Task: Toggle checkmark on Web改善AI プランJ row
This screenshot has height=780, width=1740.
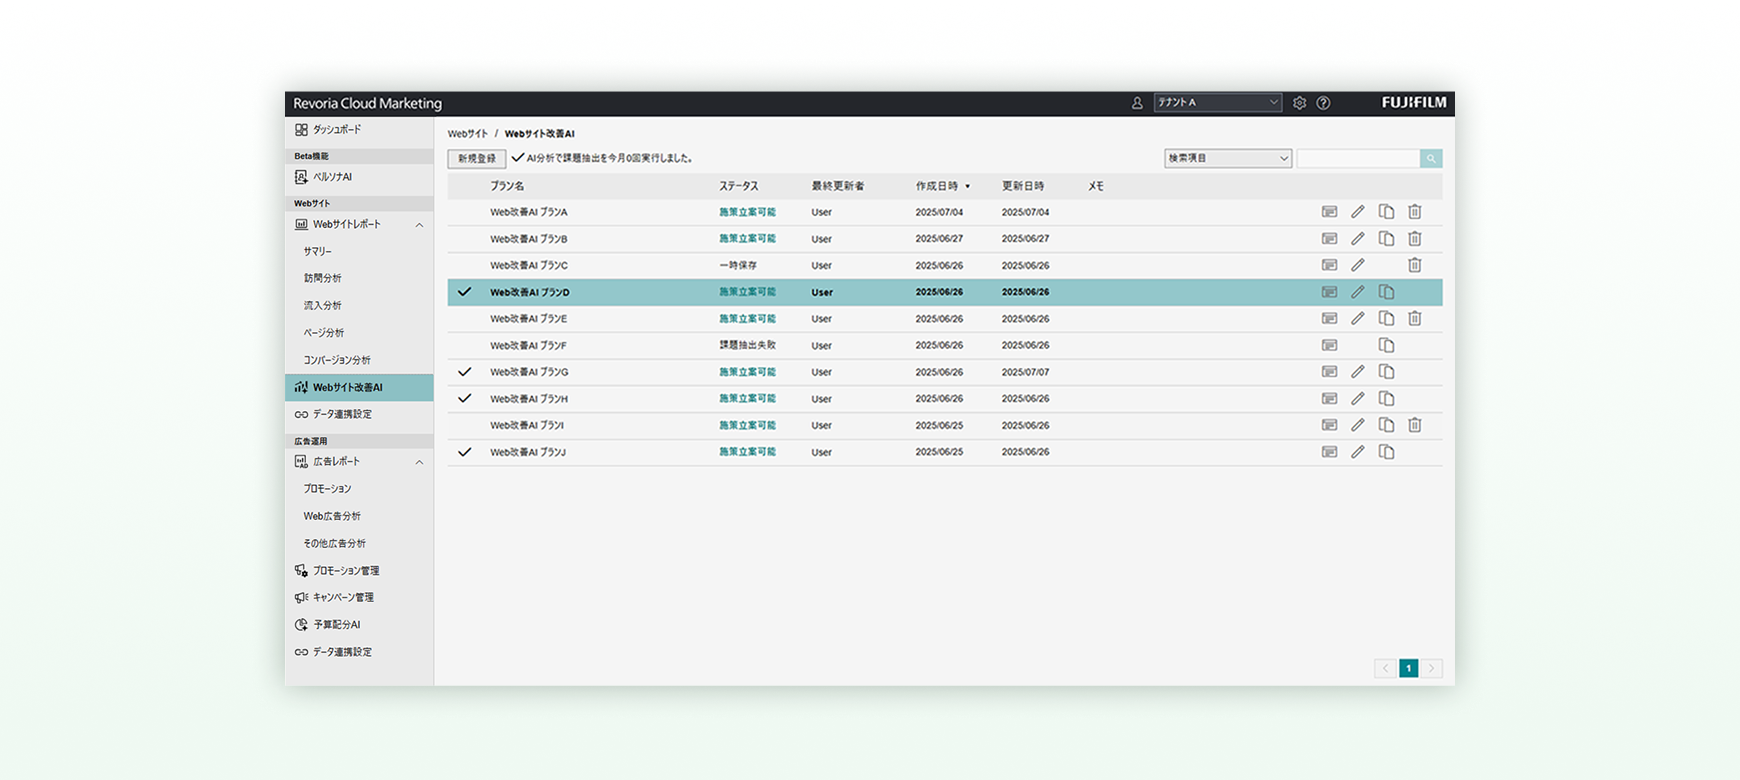Action: pos(464,452)
